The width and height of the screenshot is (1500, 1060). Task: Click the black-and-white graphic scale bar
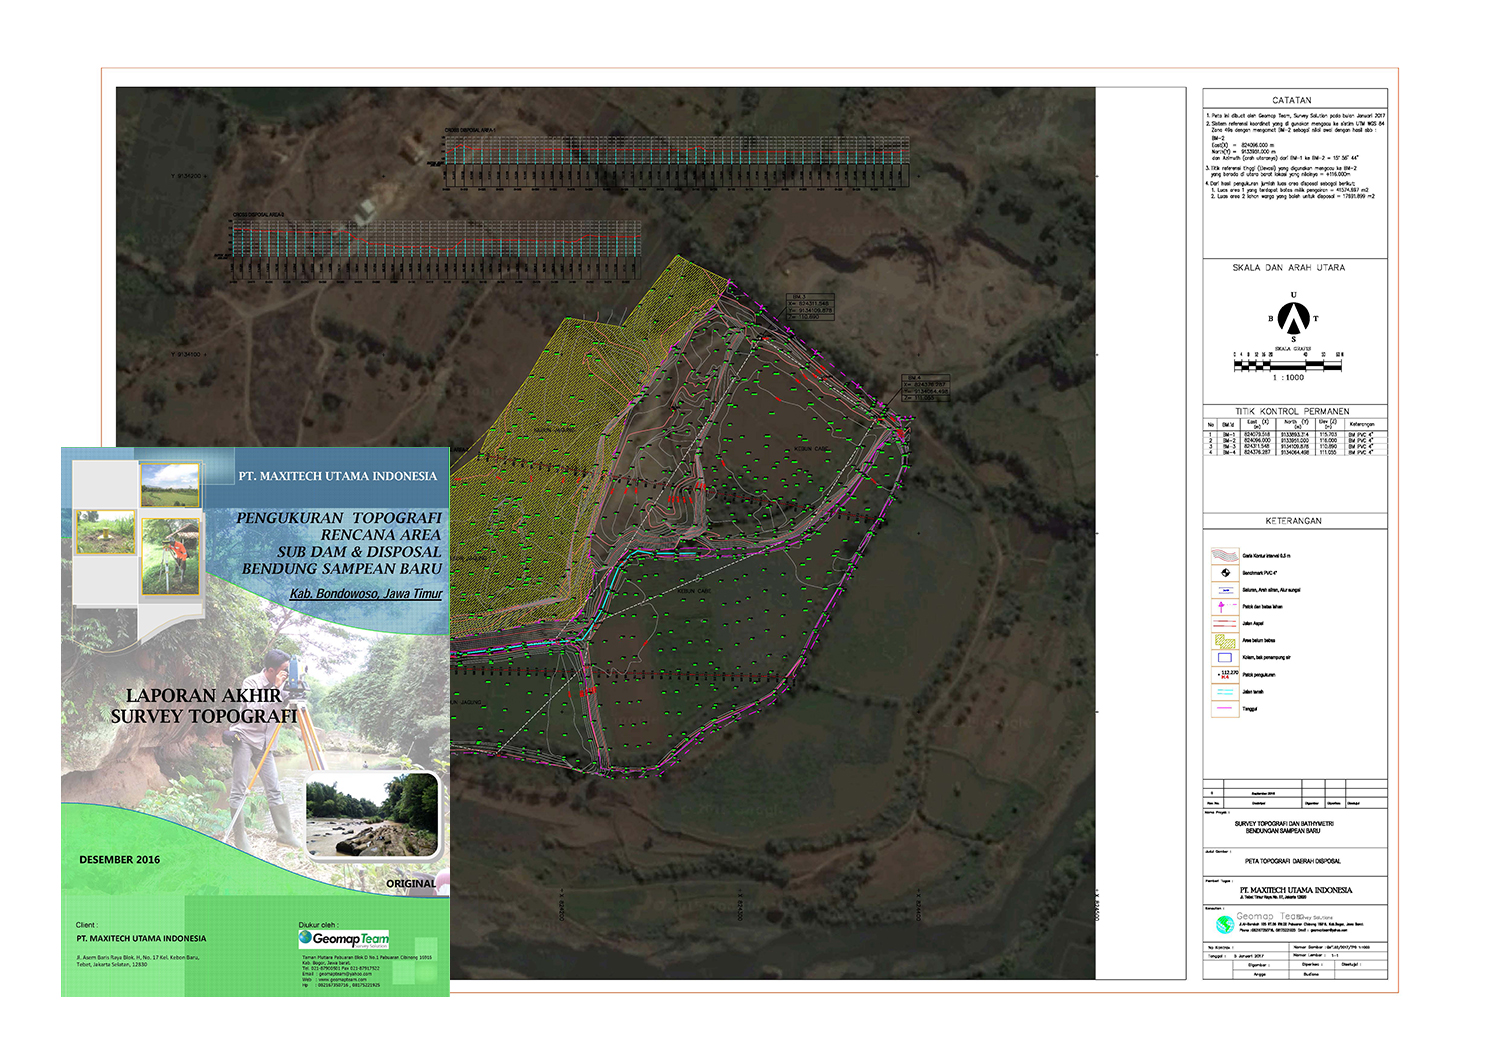pos(1288,366)
